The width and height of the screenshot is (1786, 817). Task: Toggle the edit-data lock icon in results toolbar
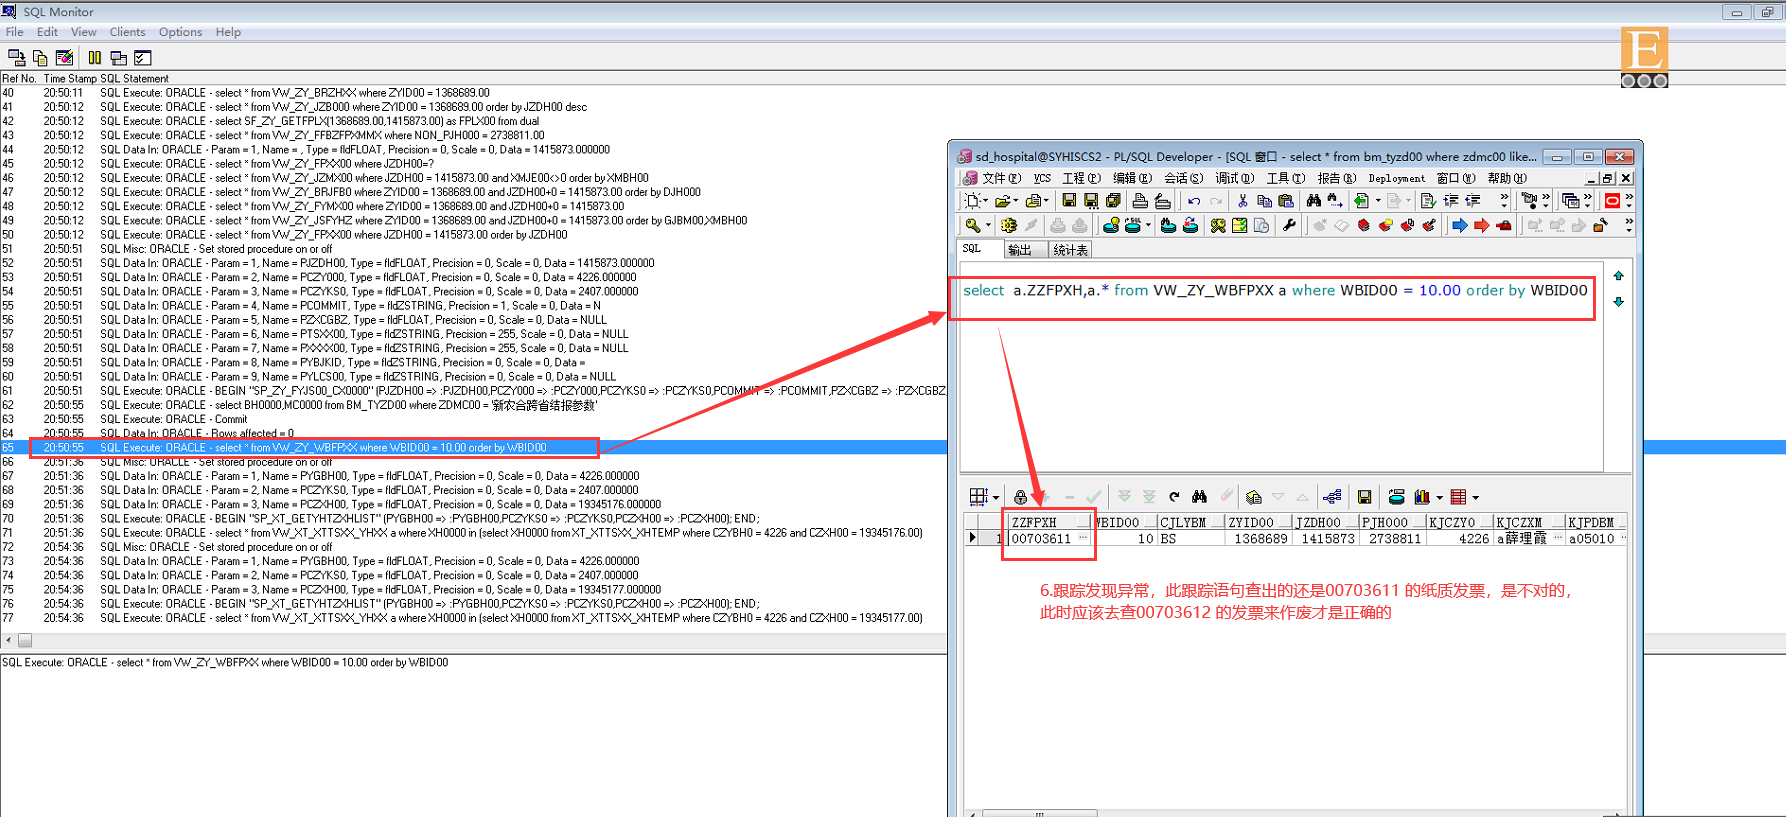[x=1020, y=497]
